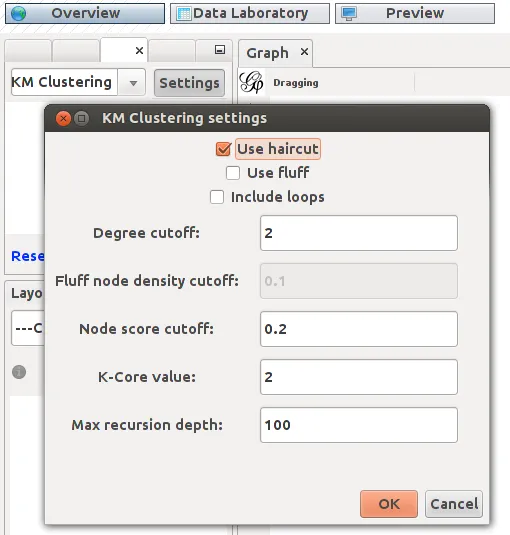The width and height of the screenshot is (510, 535).
Task: Click the Max recursion depth field
Action: pyautogui.click(x=359, y=425)
